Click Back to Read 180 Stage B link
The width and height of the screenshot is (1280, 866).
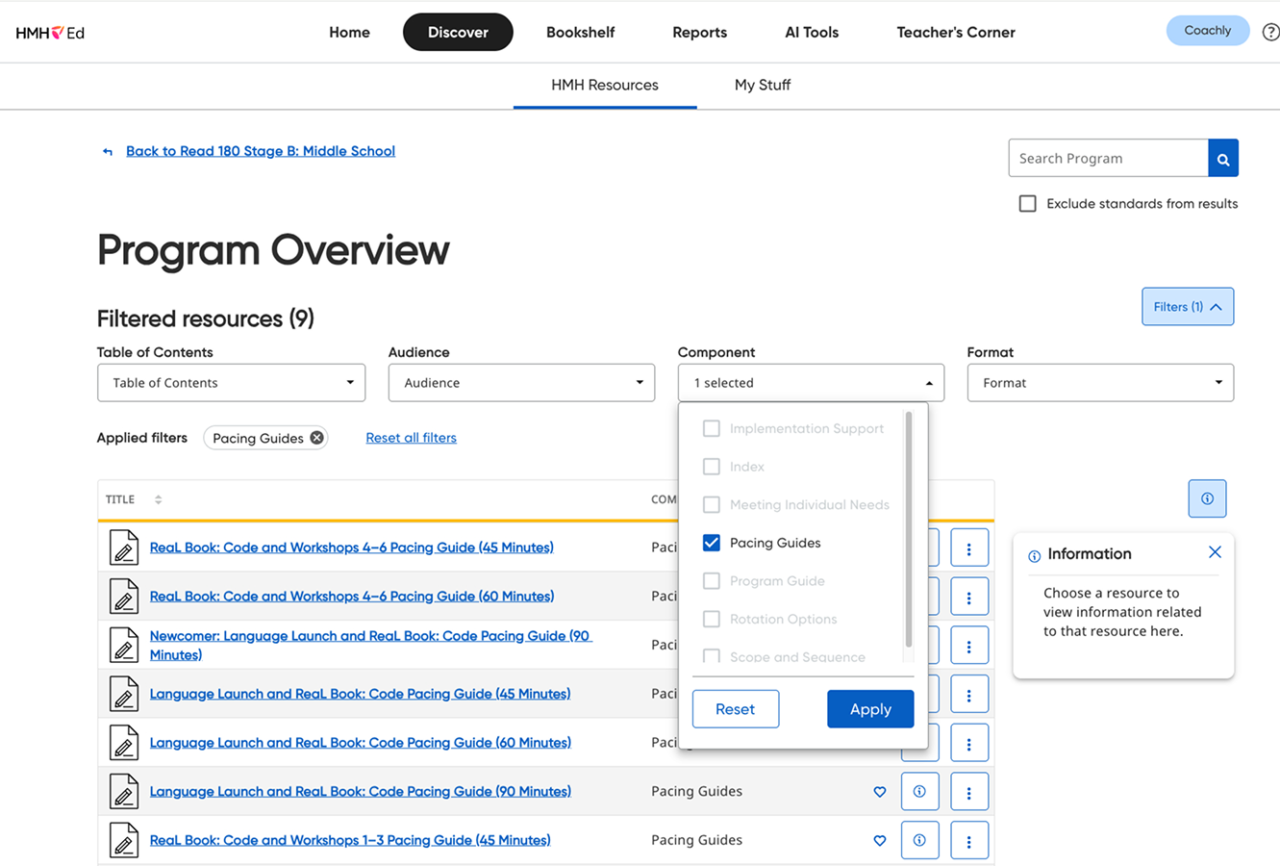(x=261, y=151)
